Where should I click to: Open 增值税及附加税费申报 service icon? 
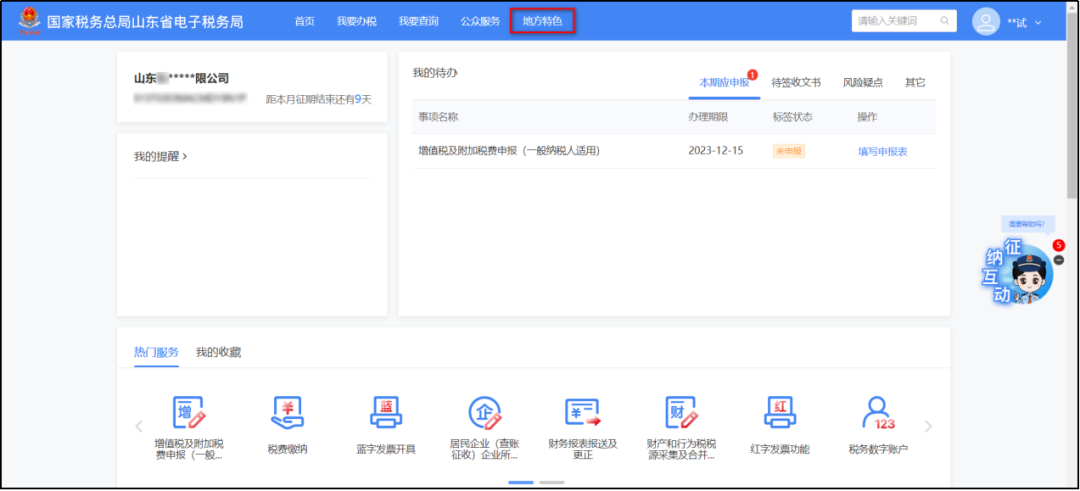pyautogui.click(x=189, y=413)
